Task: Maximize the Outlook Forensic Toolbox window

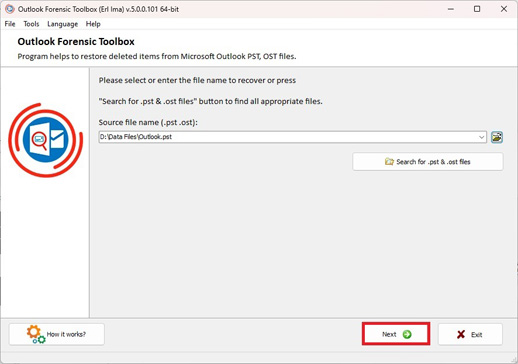Action: click(x=477, y=9)
